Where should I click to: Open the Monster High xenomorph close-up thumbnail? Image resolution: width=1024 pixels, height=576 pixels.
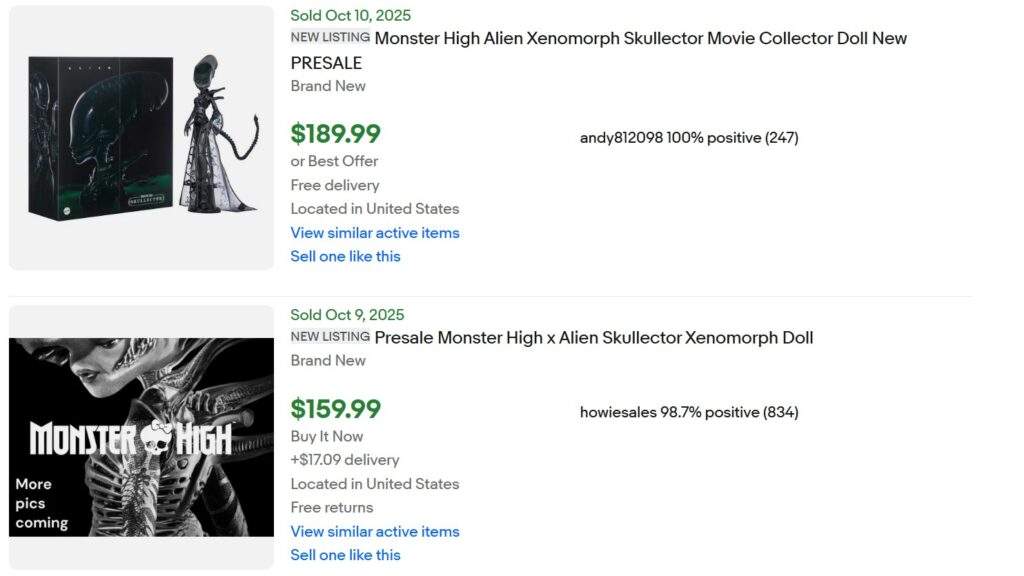click(x=140, y=433)
